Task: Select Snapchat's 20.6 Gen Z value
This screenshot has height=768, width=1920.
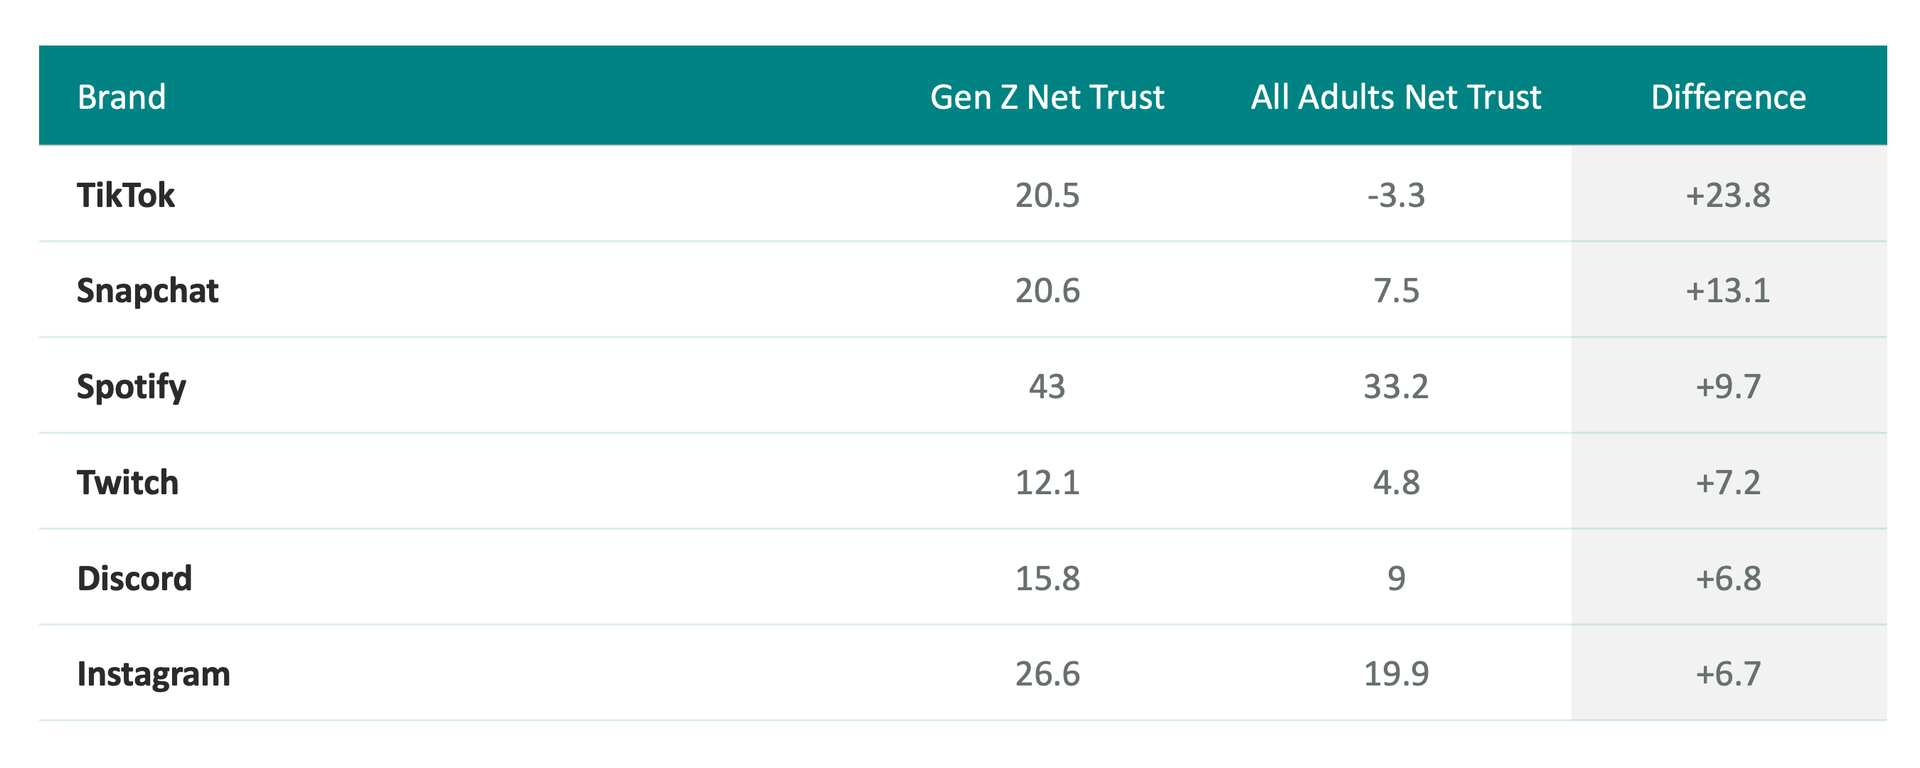Action: 1047,291
